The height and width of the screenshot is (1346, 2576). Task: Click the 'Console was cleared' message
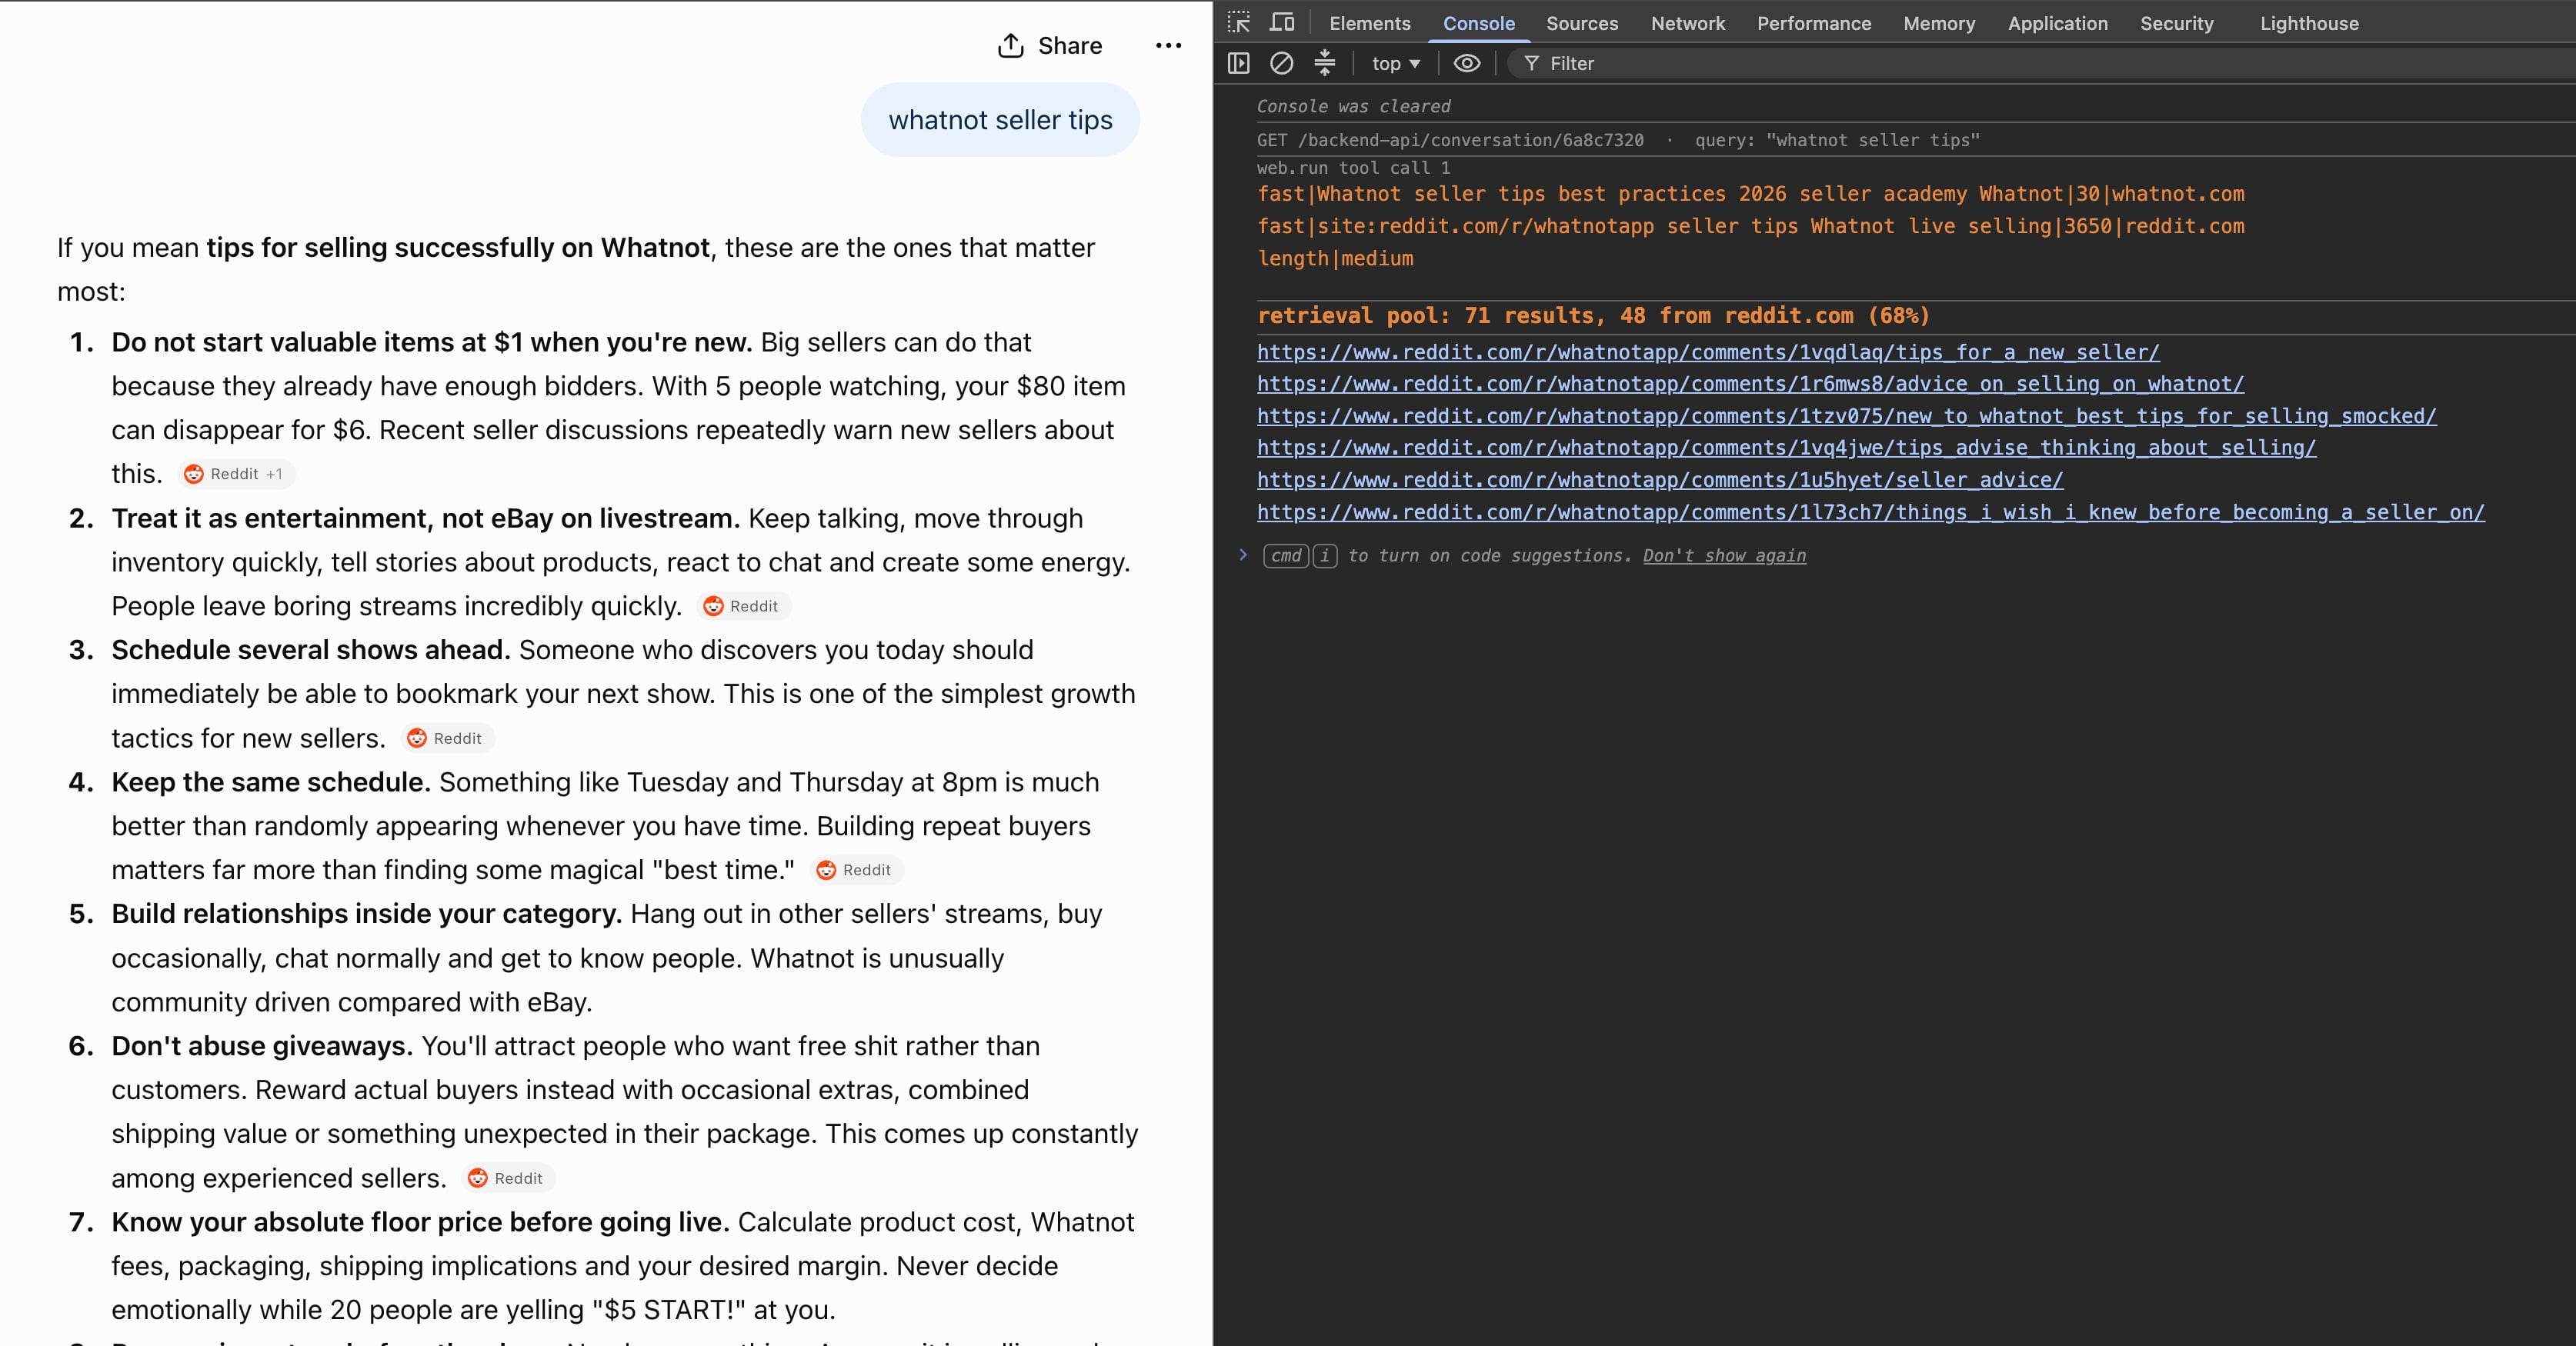(x=1353, y=106)
